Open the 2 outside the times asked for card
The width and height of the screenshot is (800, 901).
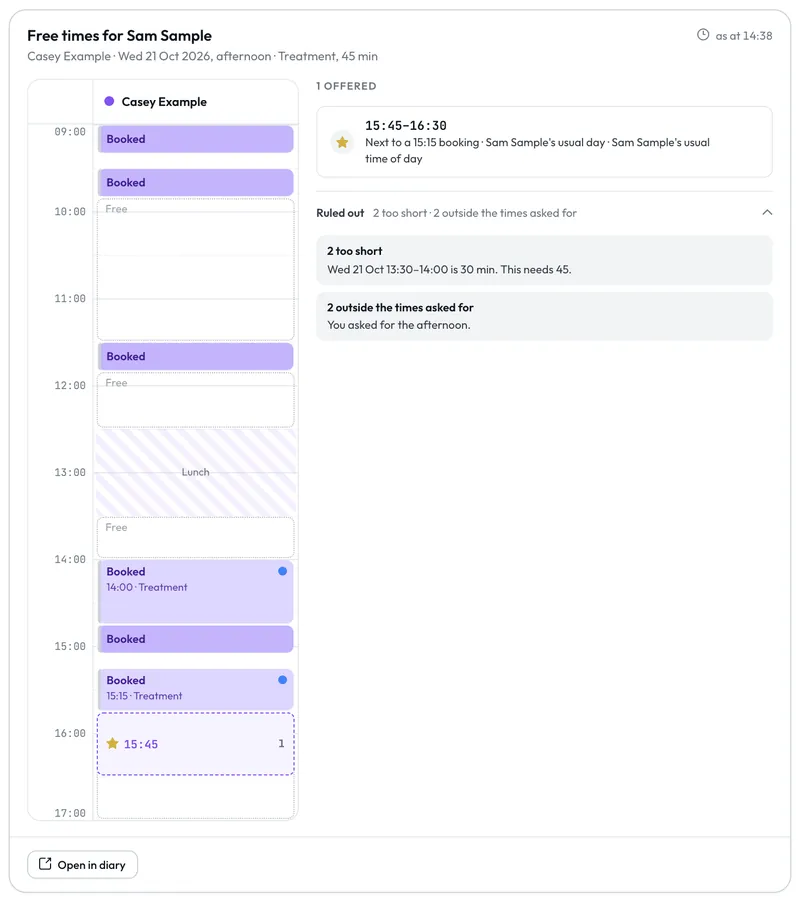coord(544,316)
